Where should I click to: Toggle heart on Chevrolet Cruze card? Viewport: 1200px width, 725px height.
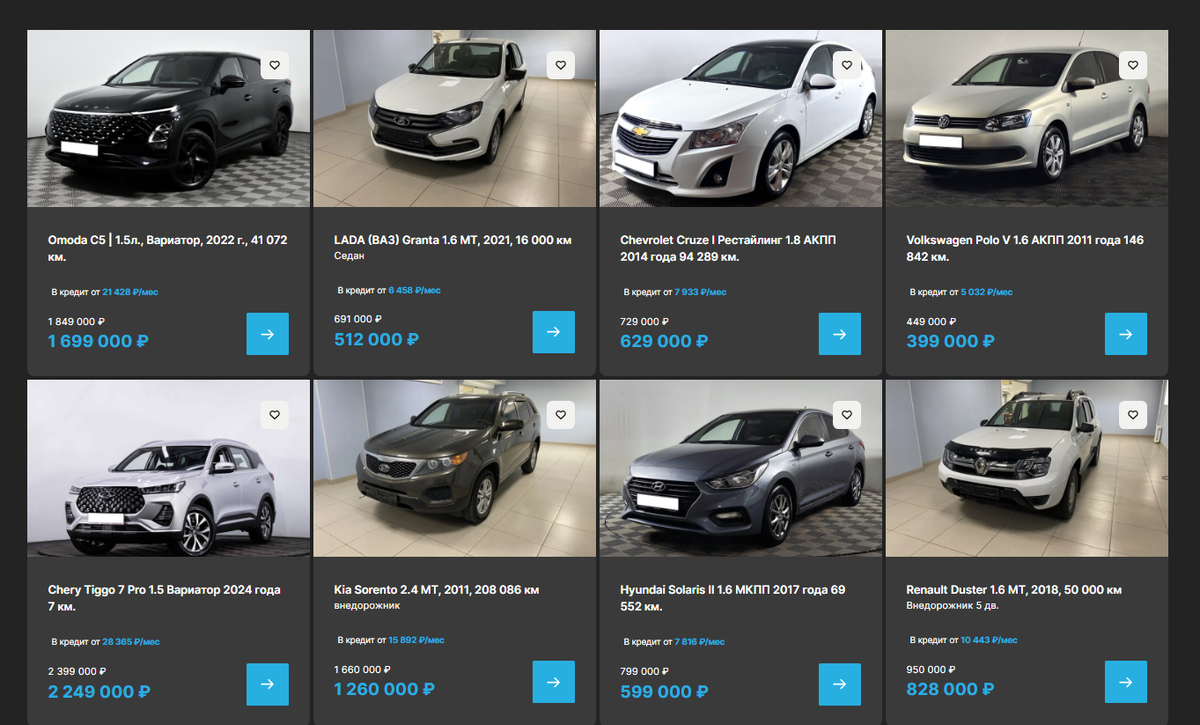tap(847, 65)
